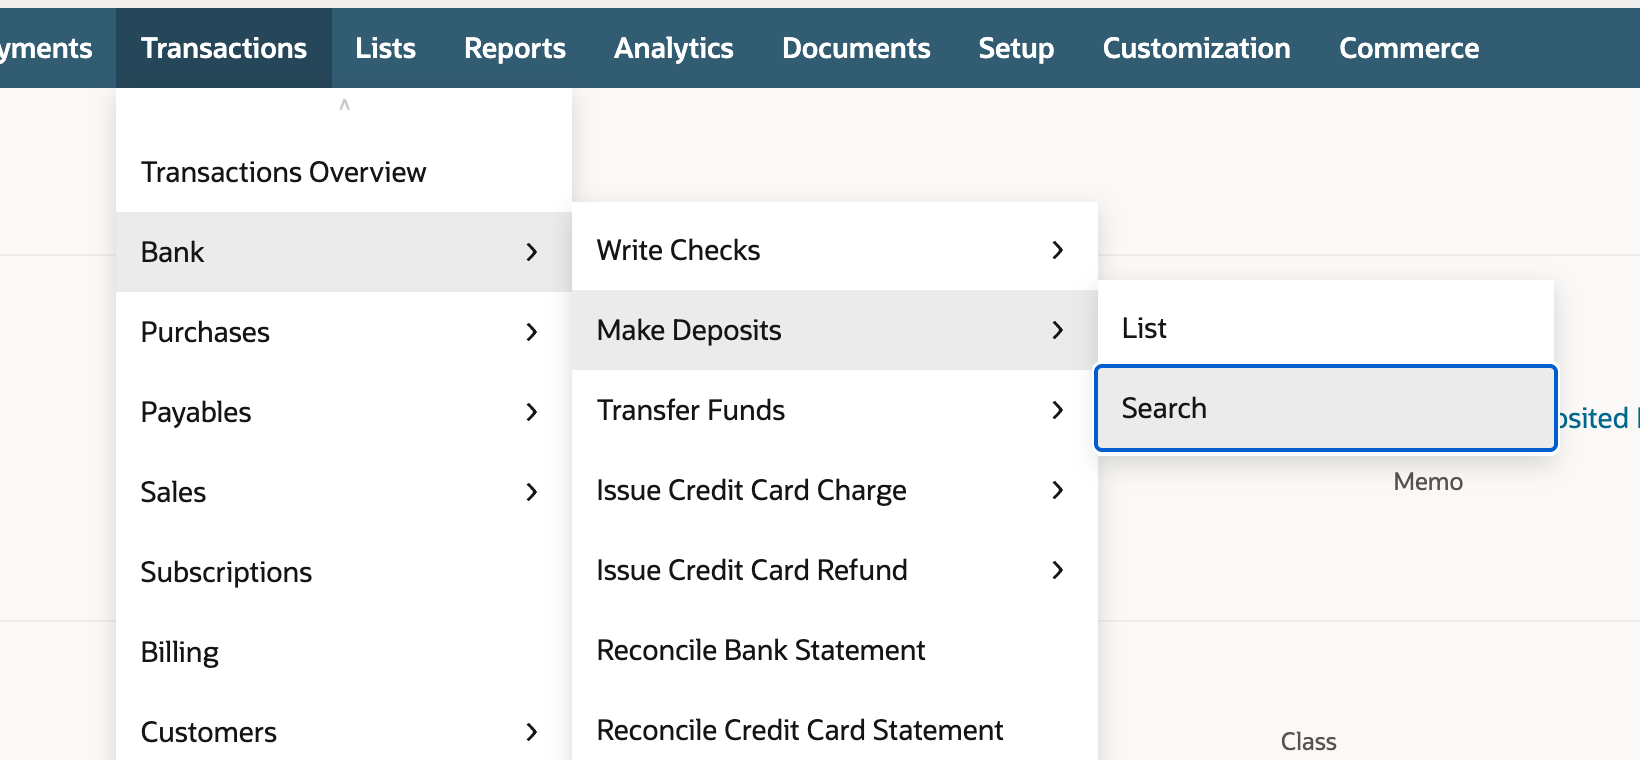
Task: Expand the Transfer Funds chevron
Action: pos(1058,410)
